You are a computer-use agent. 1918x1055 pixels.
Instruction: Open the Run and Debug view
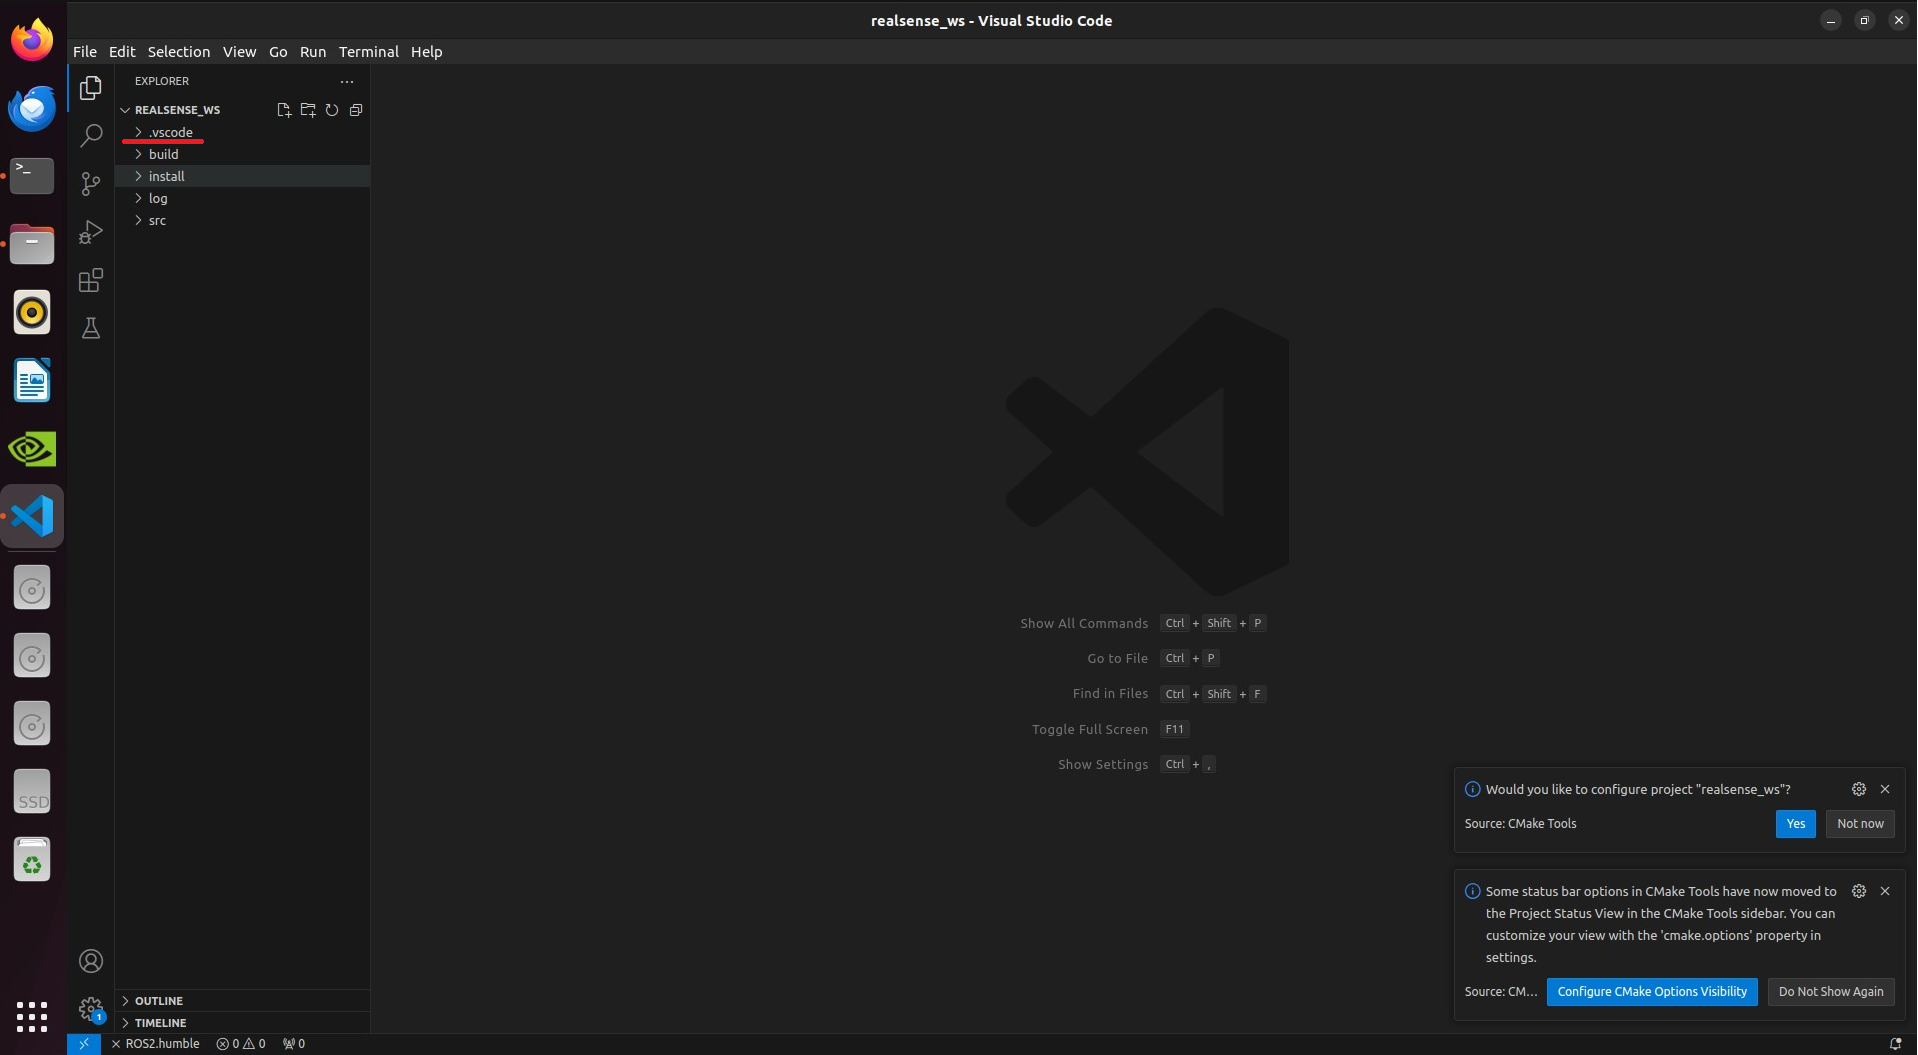tap(91, 232)
